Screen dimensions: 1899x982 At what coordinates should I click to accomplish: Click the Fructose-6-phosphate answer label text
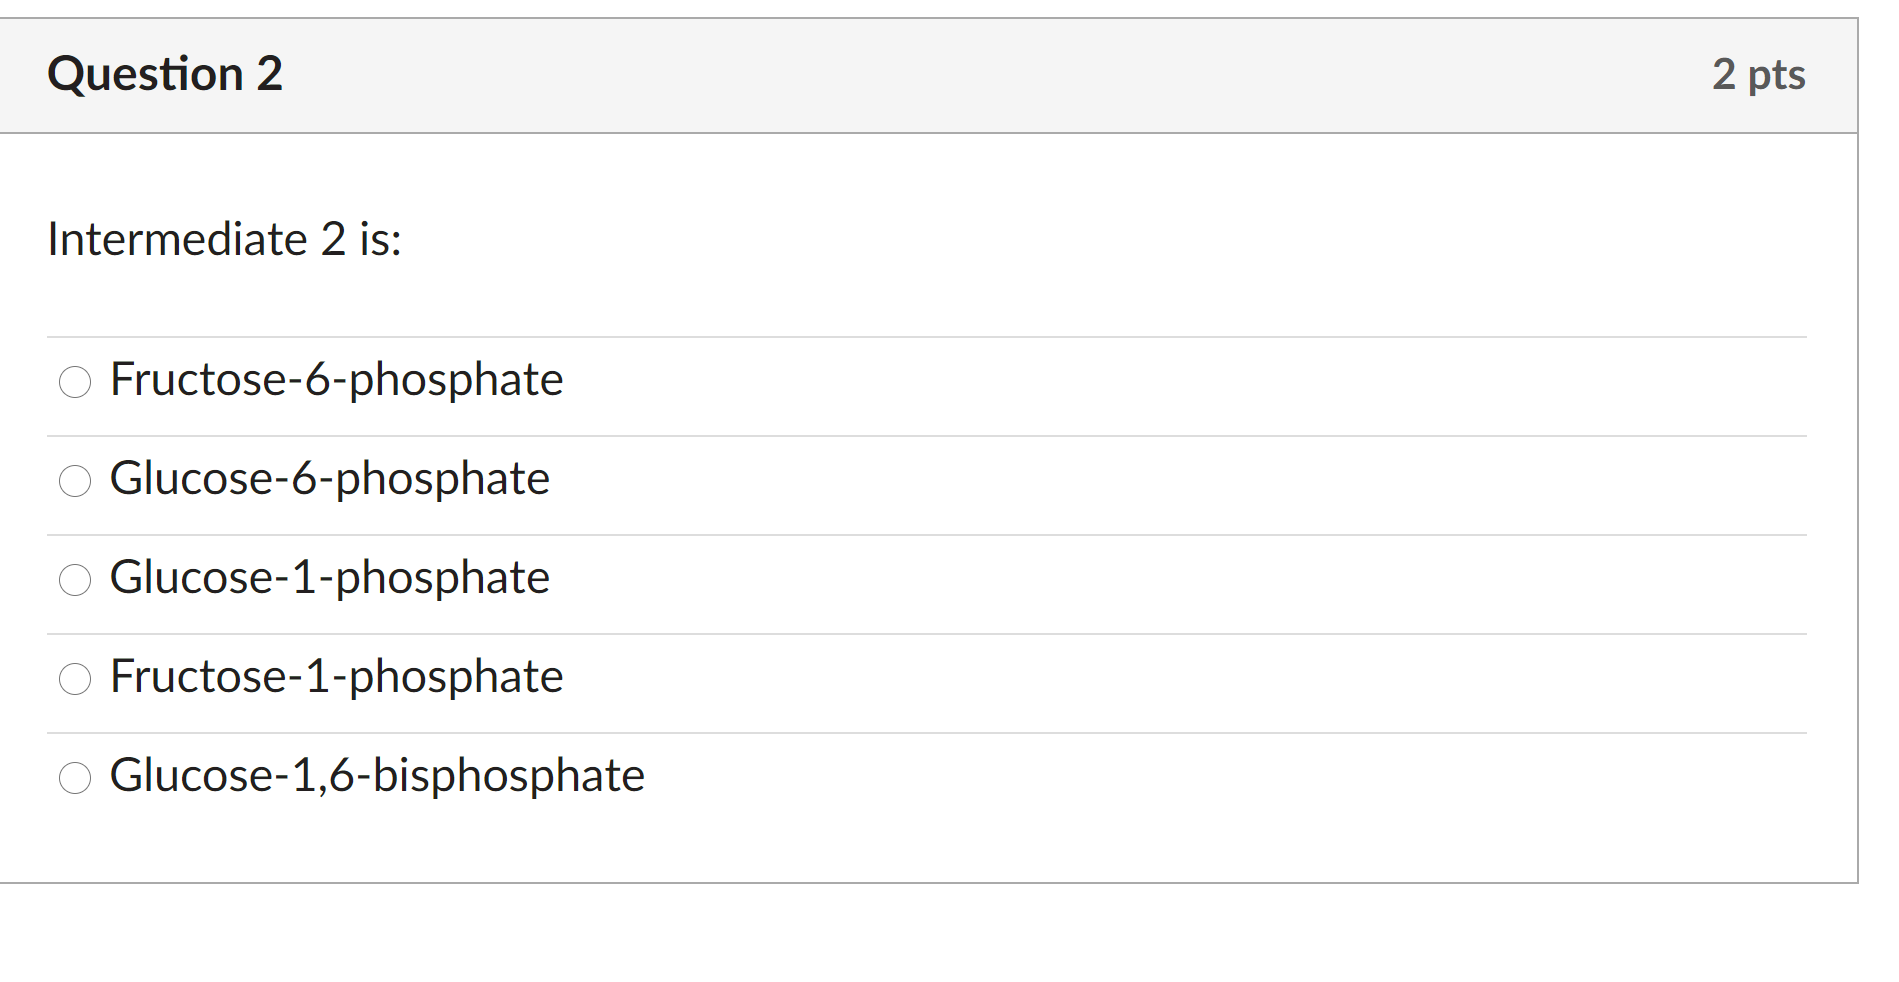click(337, 380)
